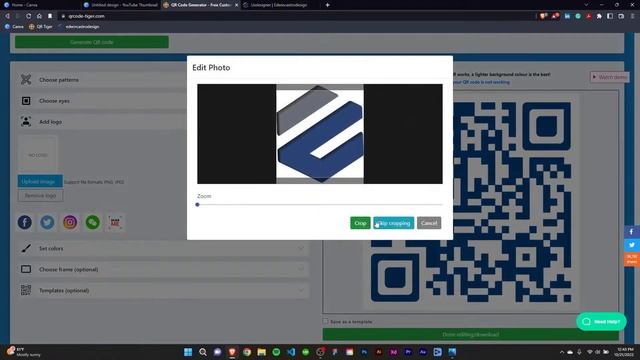Screen dimensions: 640x360
Task: Click the Zoom slider handle
Action: pyautogui.click(x=198, y=204)
